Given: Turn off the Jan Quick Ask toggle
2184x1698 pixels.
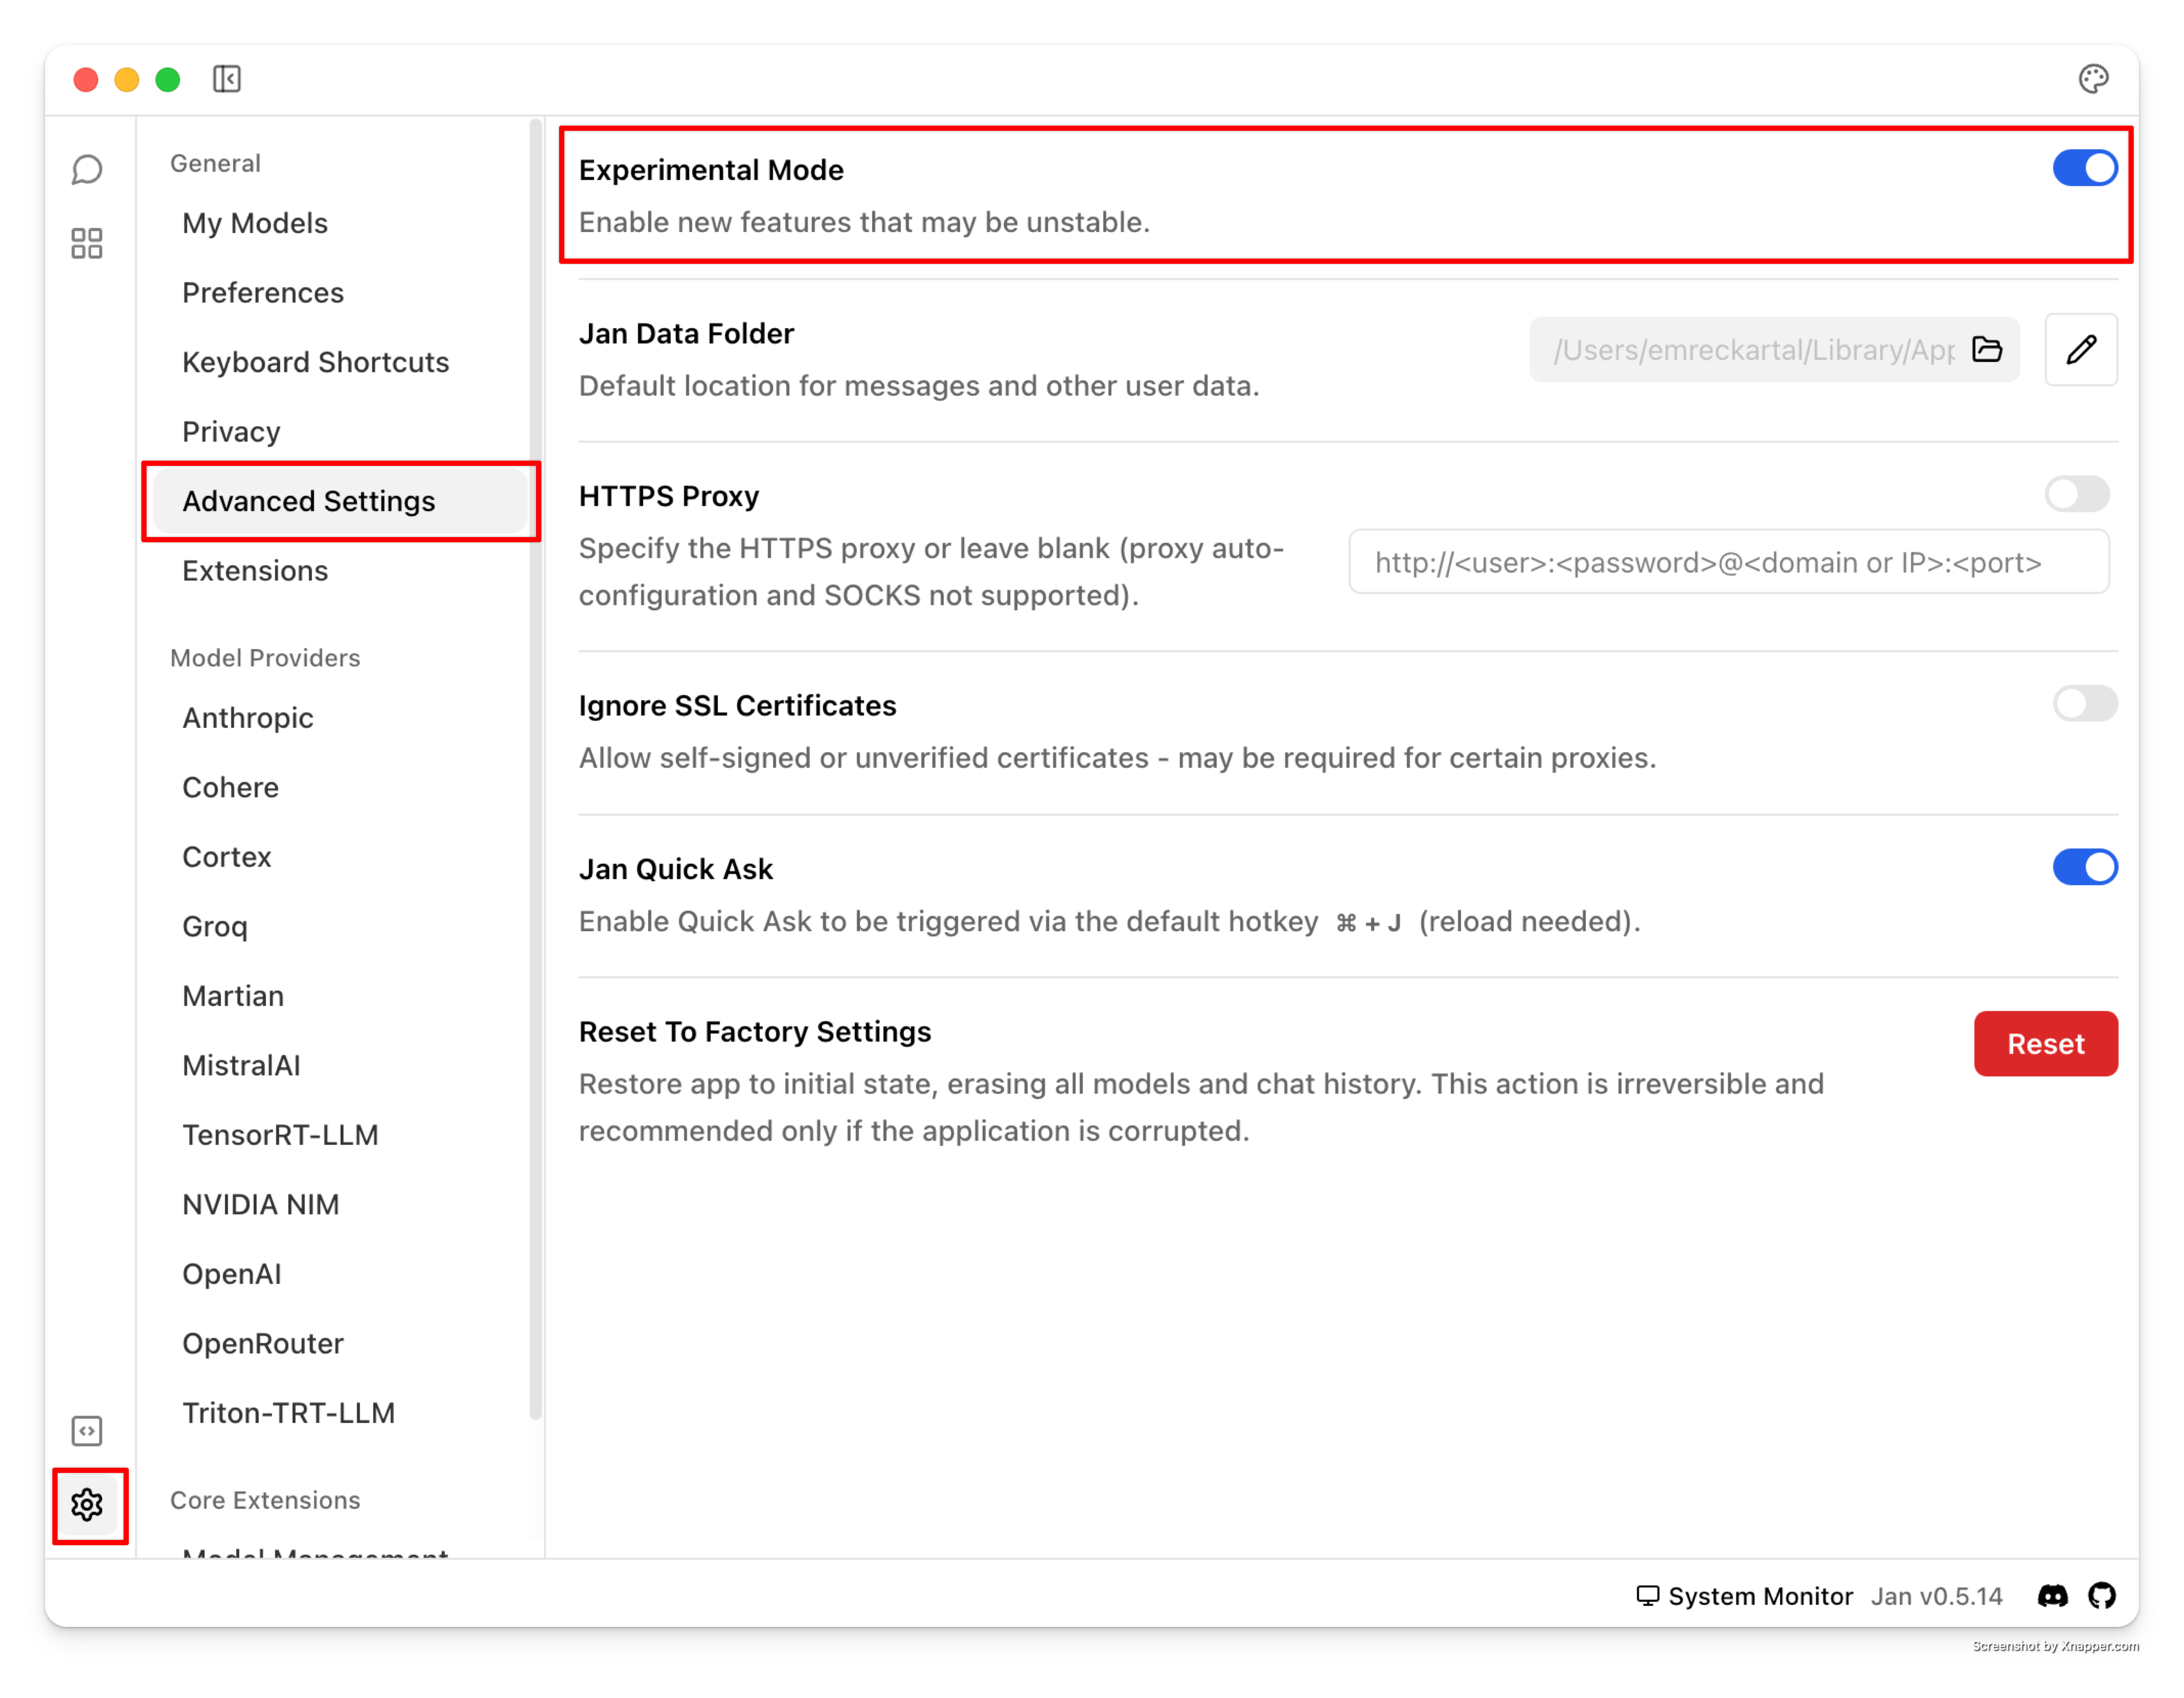Looking at the screenshot, I should pyautogui.click(x=2085, y=867).
